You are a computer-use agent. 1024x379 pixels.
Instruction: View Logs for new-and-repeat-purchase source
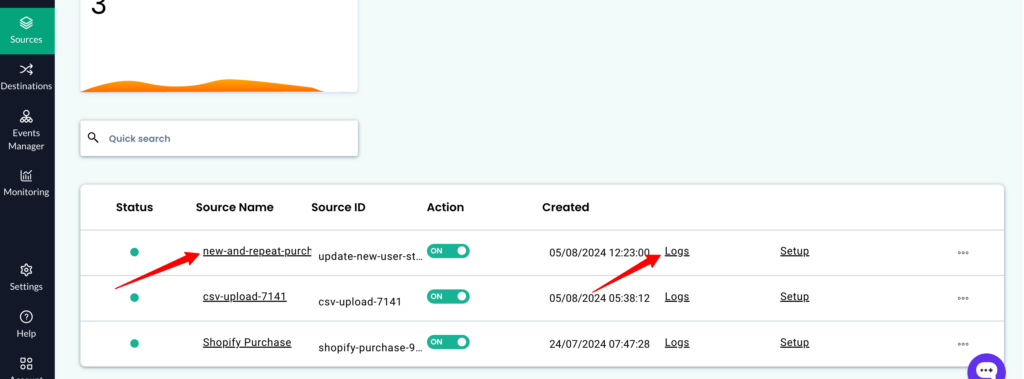tap(677, 251)
